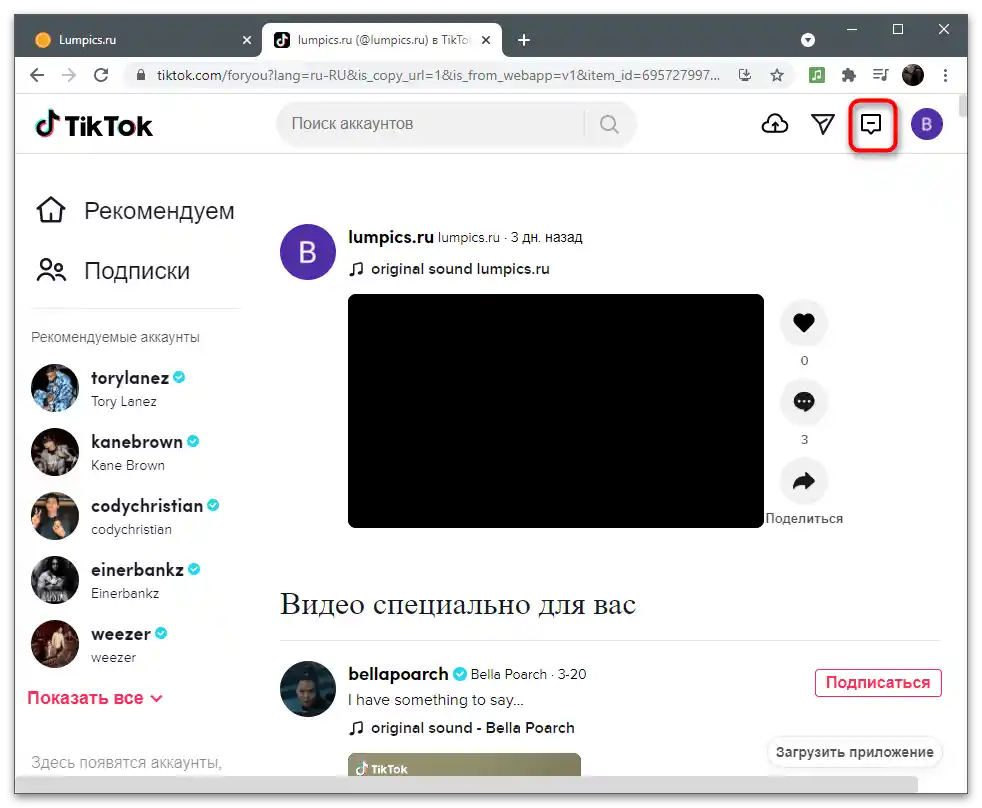Click the site lock icon
This screenshot has height=808, width=982.
141,75
